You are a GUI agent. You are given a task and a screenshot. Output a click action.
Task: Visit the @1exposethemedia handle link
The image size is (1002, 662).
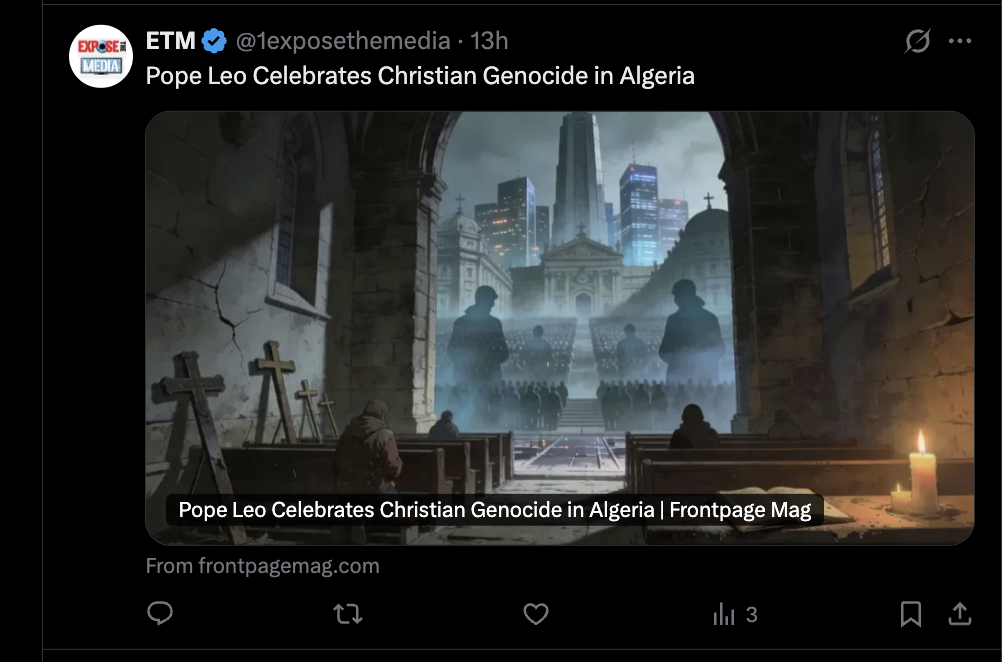coord(343,41)
